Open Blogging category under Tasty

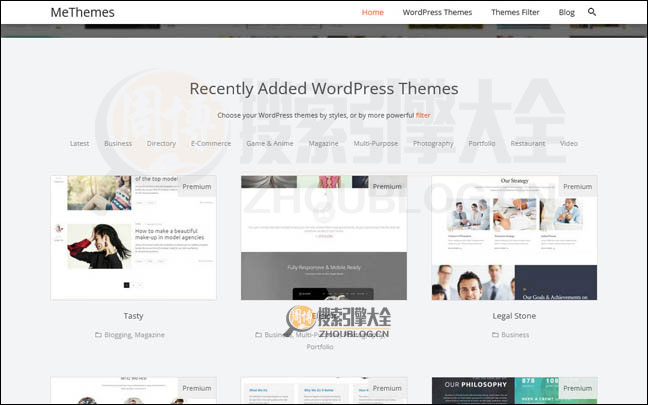118,335
